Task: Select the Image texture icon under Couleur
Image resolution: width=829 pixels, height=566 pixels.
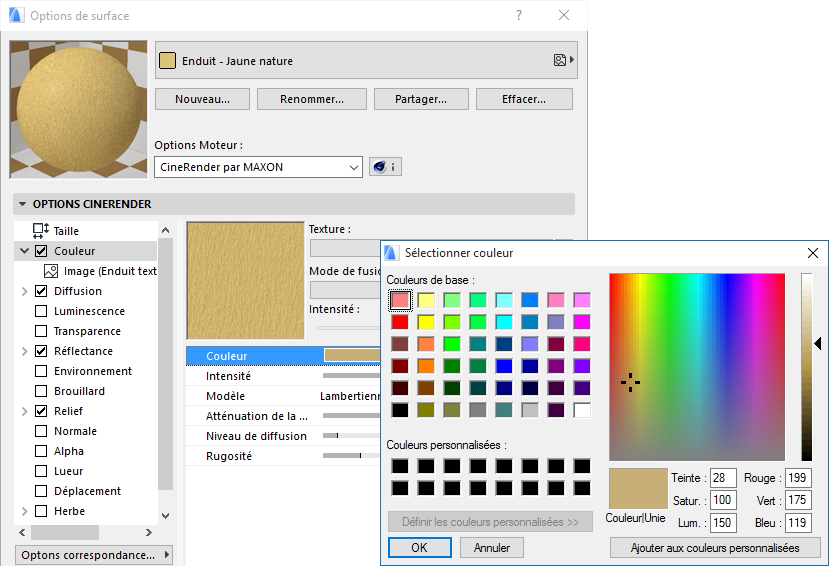Action: tap(51, 271)
